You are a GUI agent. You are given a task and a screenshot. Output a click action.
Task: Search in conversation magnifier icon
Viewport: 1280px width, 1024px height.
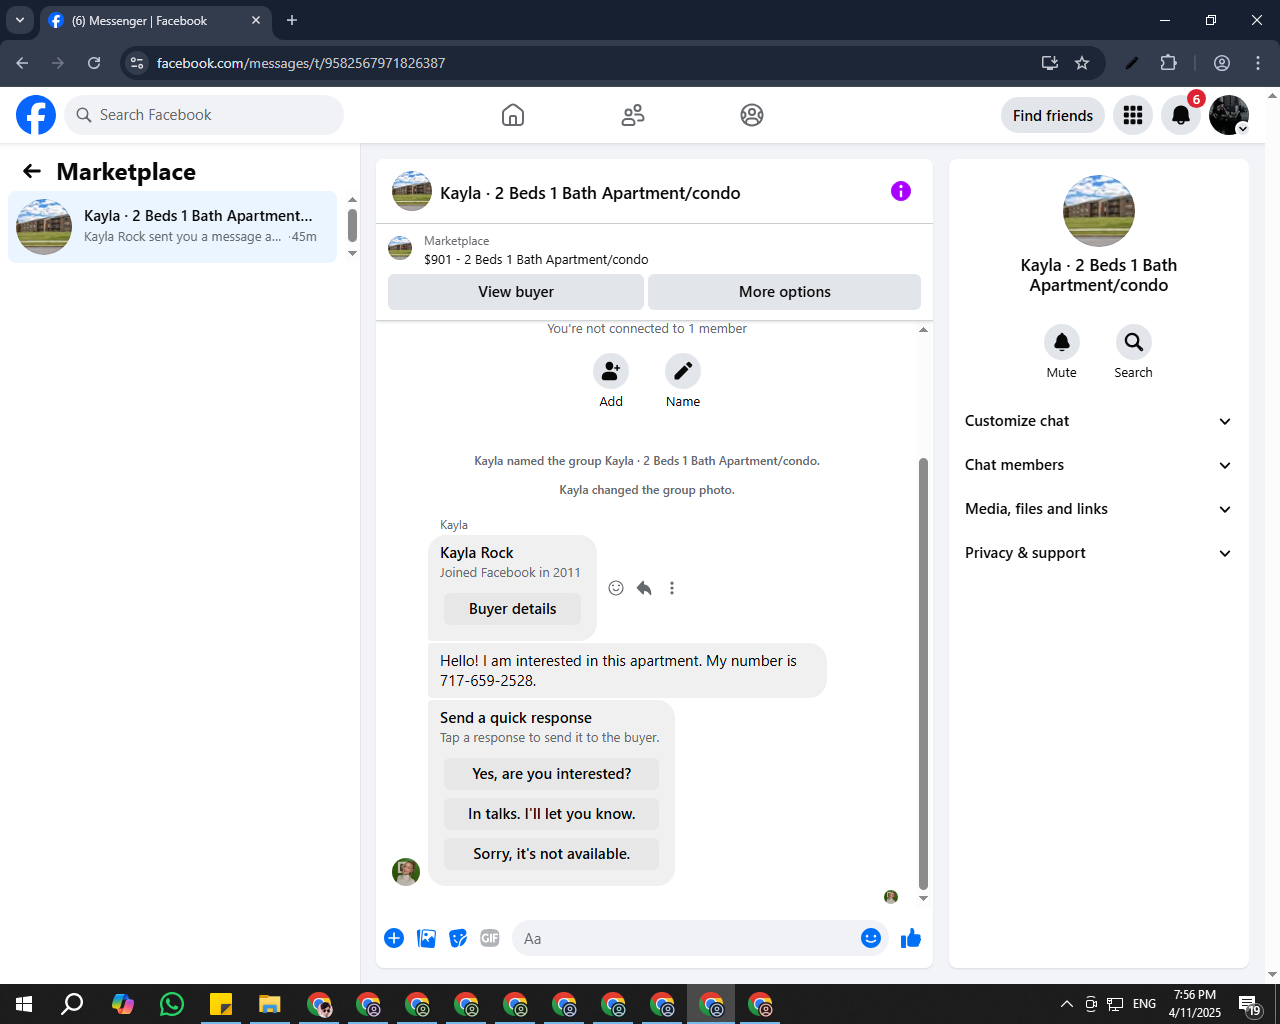pos(1134,342)
